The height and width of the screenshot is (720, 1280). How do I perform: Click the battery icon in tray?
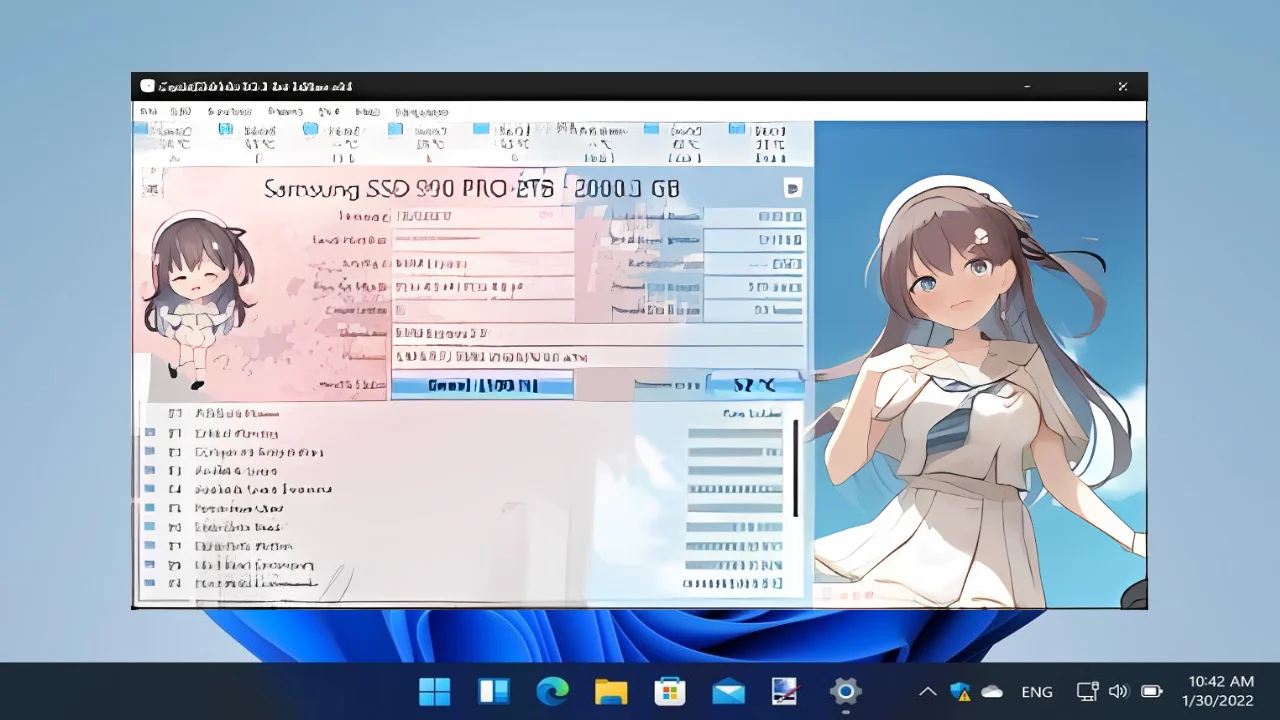[x=1152, y=691]
